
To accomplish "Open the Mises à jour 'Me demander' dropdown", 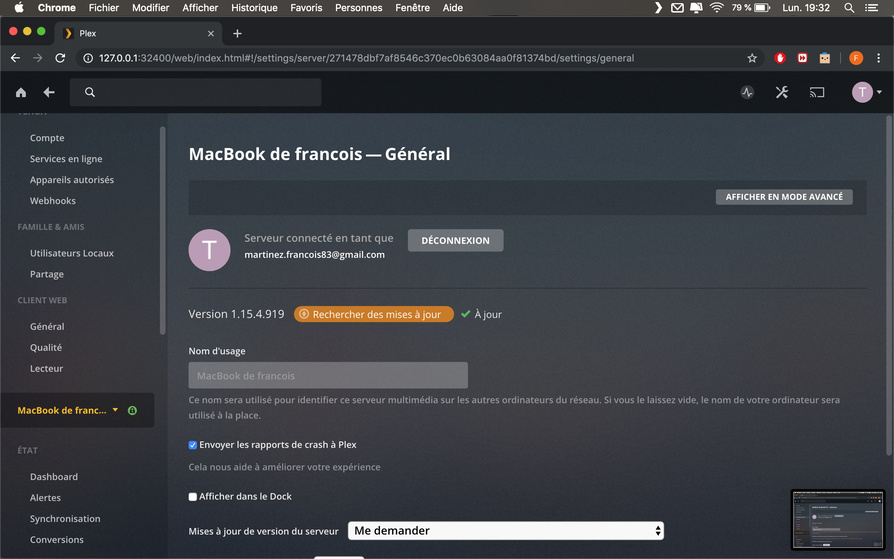I will 506,531.
